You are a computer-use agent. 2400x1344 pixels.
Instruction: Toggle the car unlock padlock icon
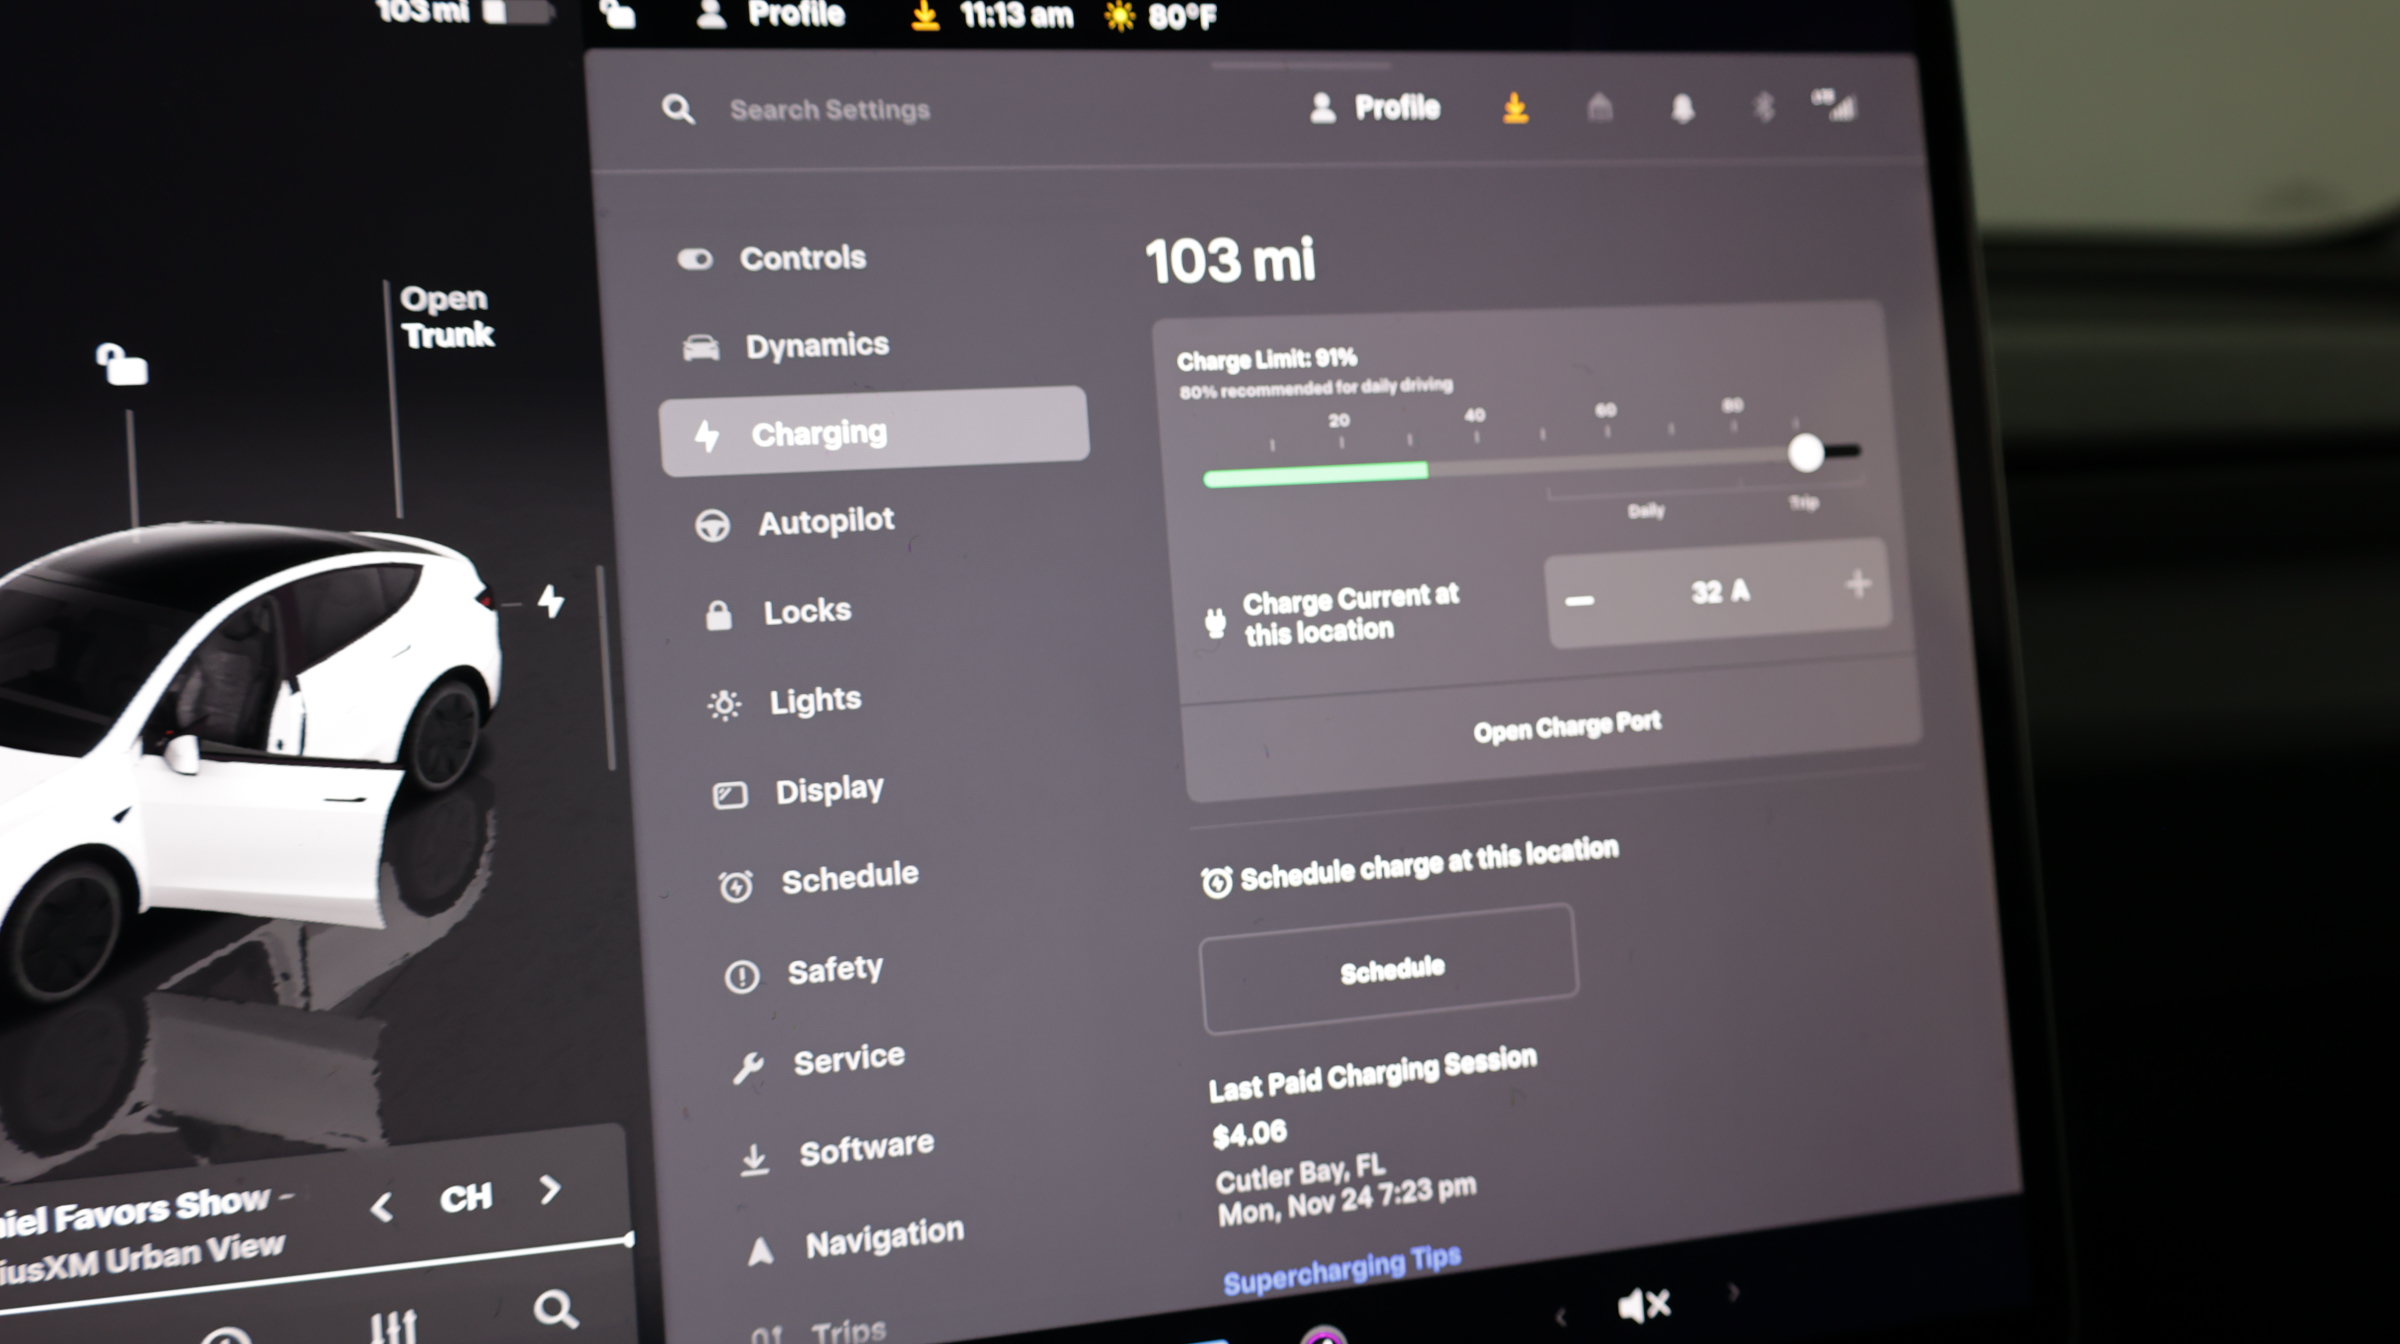click(x=122, y=364)
